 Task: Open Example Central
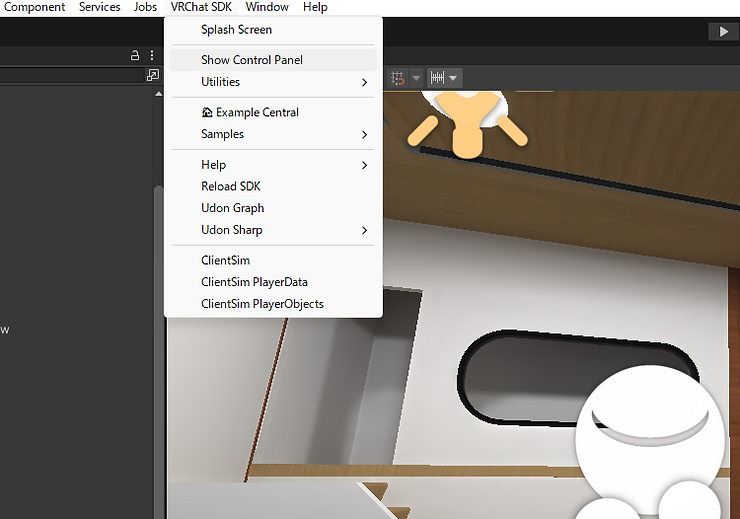[273, 112]
